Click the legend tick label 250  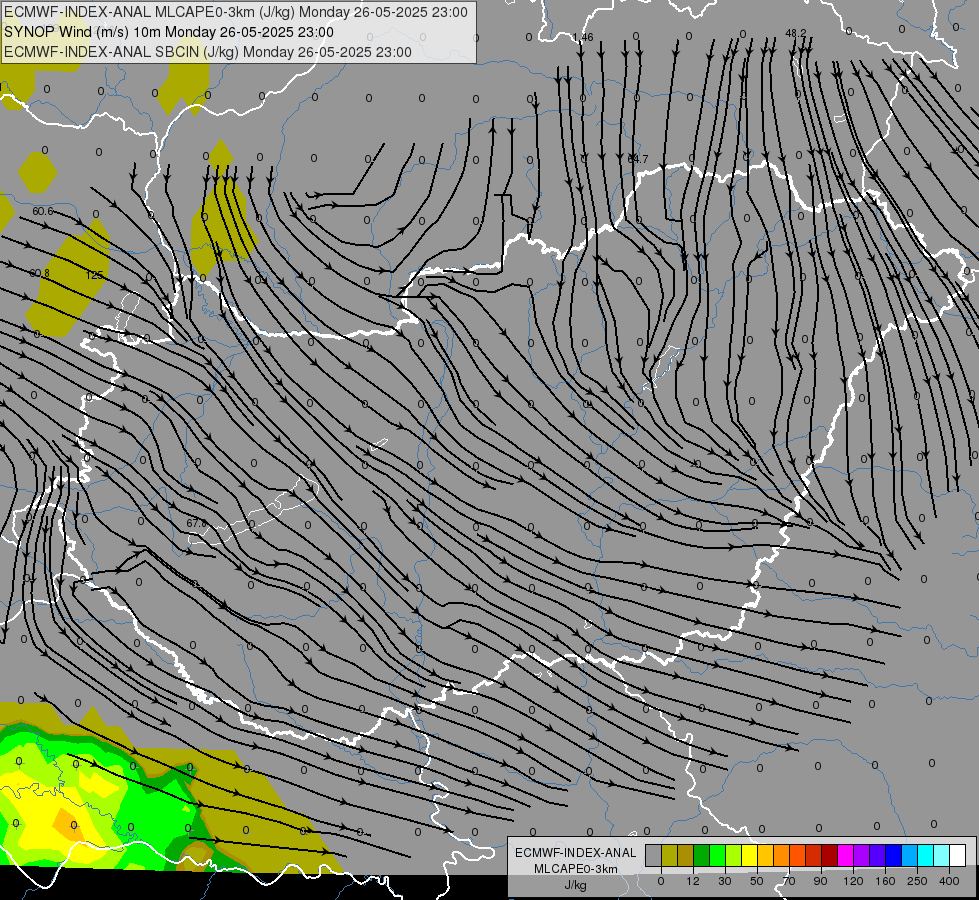pos(917,882)
